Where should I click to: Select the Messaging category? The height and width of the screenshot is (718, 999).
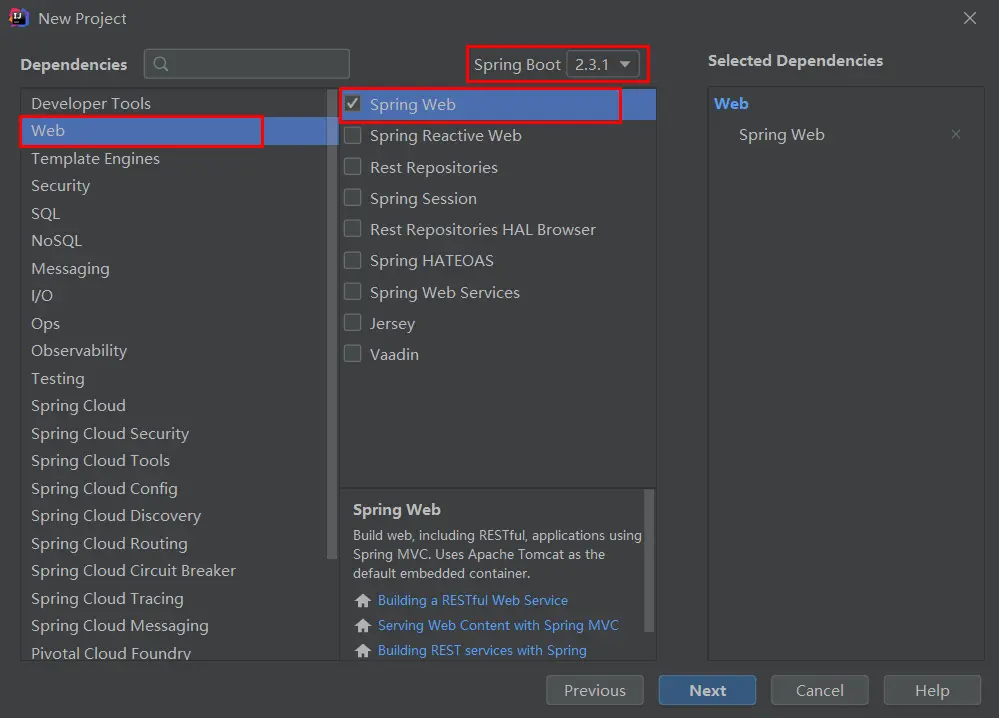click(174, 269)
